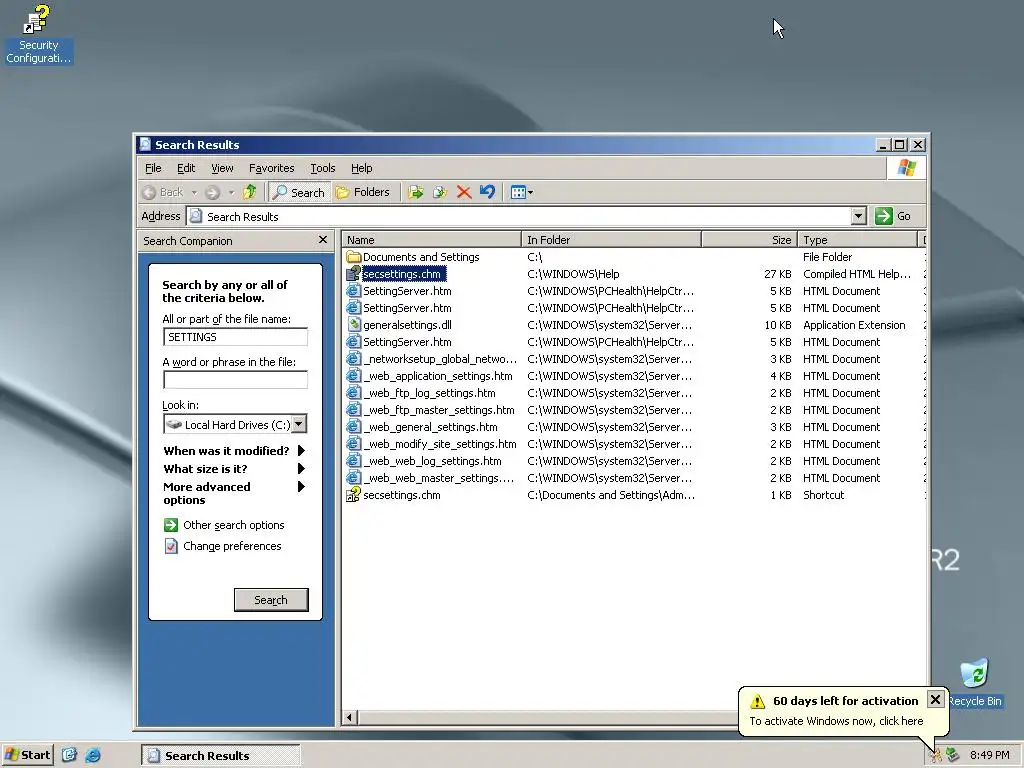
Task: Close the Search Companion pane
Action: tap(323, 240)
